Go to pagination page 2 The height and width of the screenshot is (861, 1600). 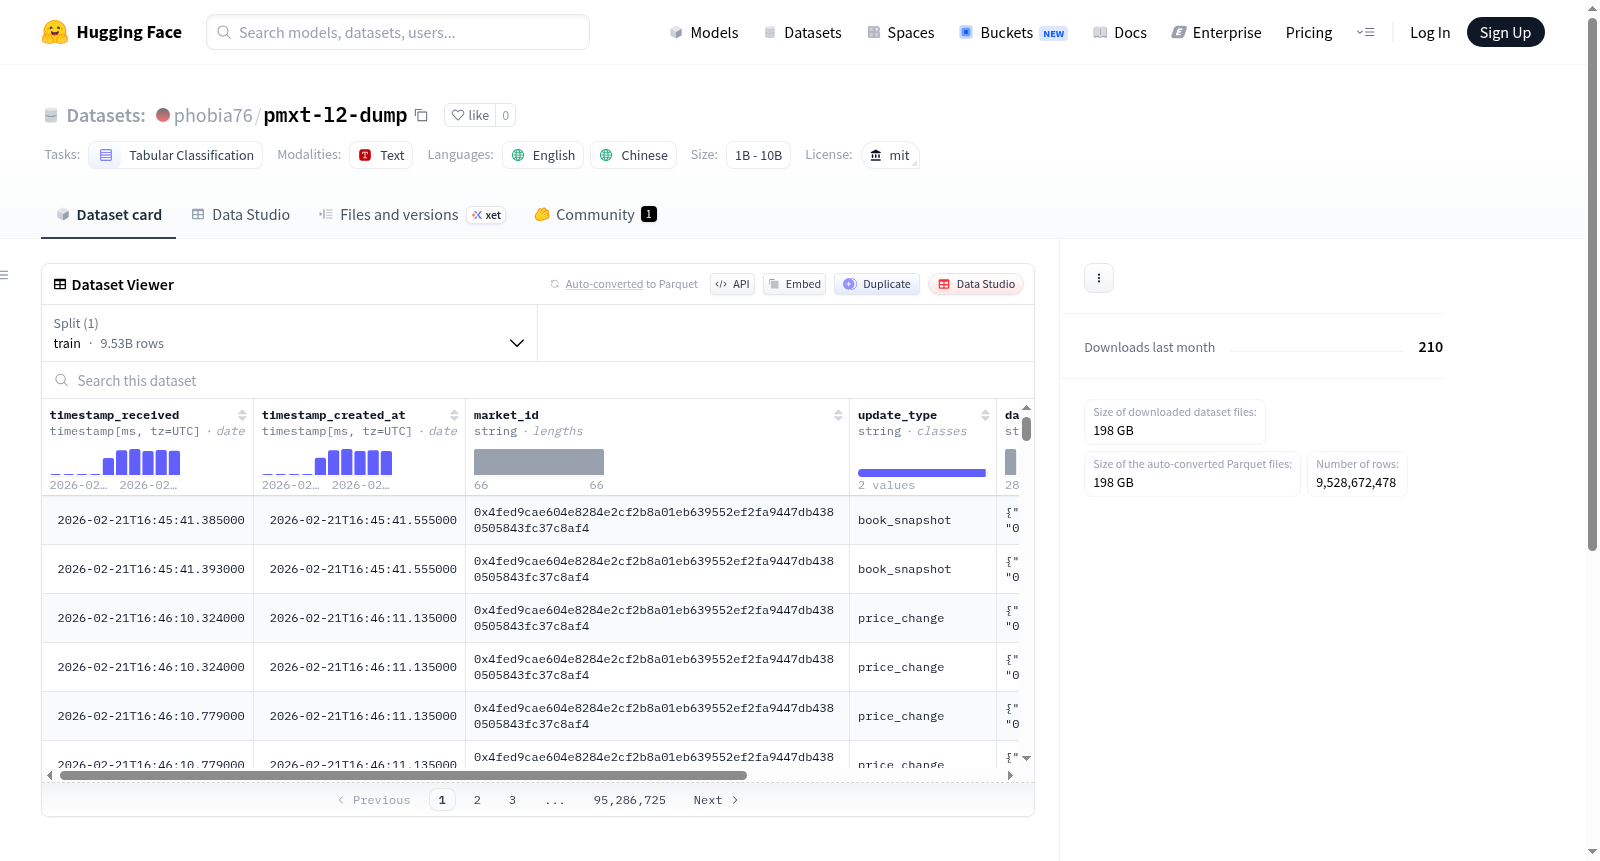point(477,800)
